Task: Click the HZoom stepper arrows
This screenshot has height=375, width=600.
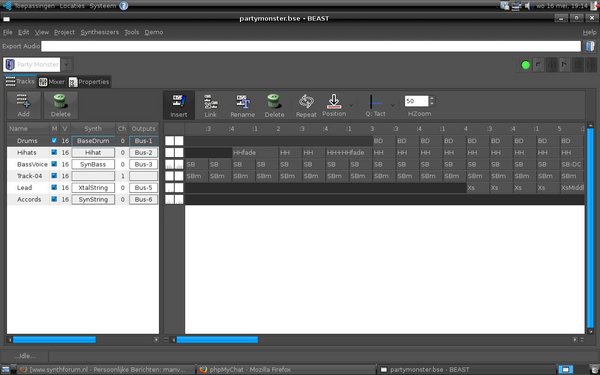Action: 432,101
